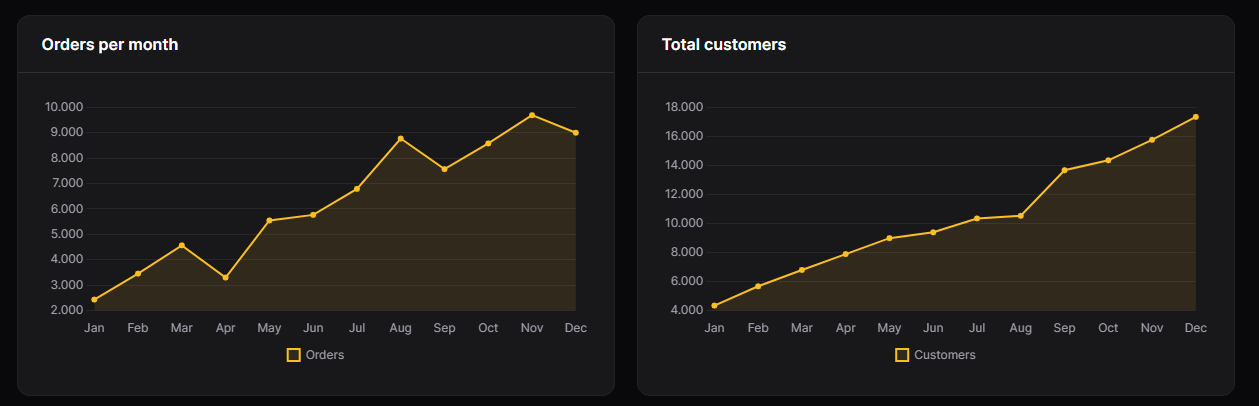Select the May data point in Customers chart
1259x406 pixels.
click(889, 238)
